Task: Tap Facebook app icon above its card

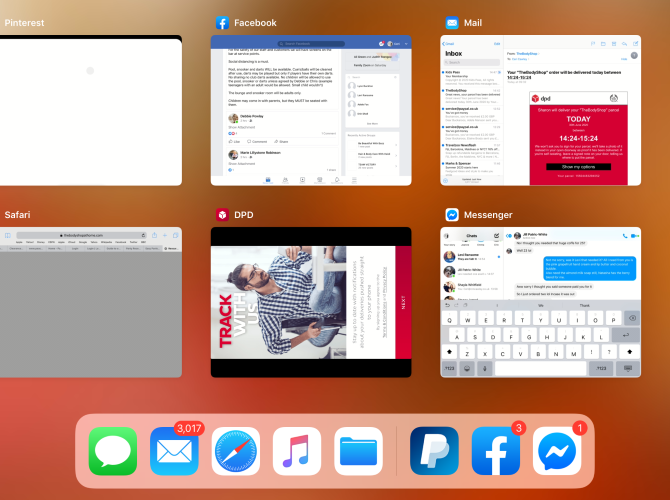Action: [x=222, y=23]
